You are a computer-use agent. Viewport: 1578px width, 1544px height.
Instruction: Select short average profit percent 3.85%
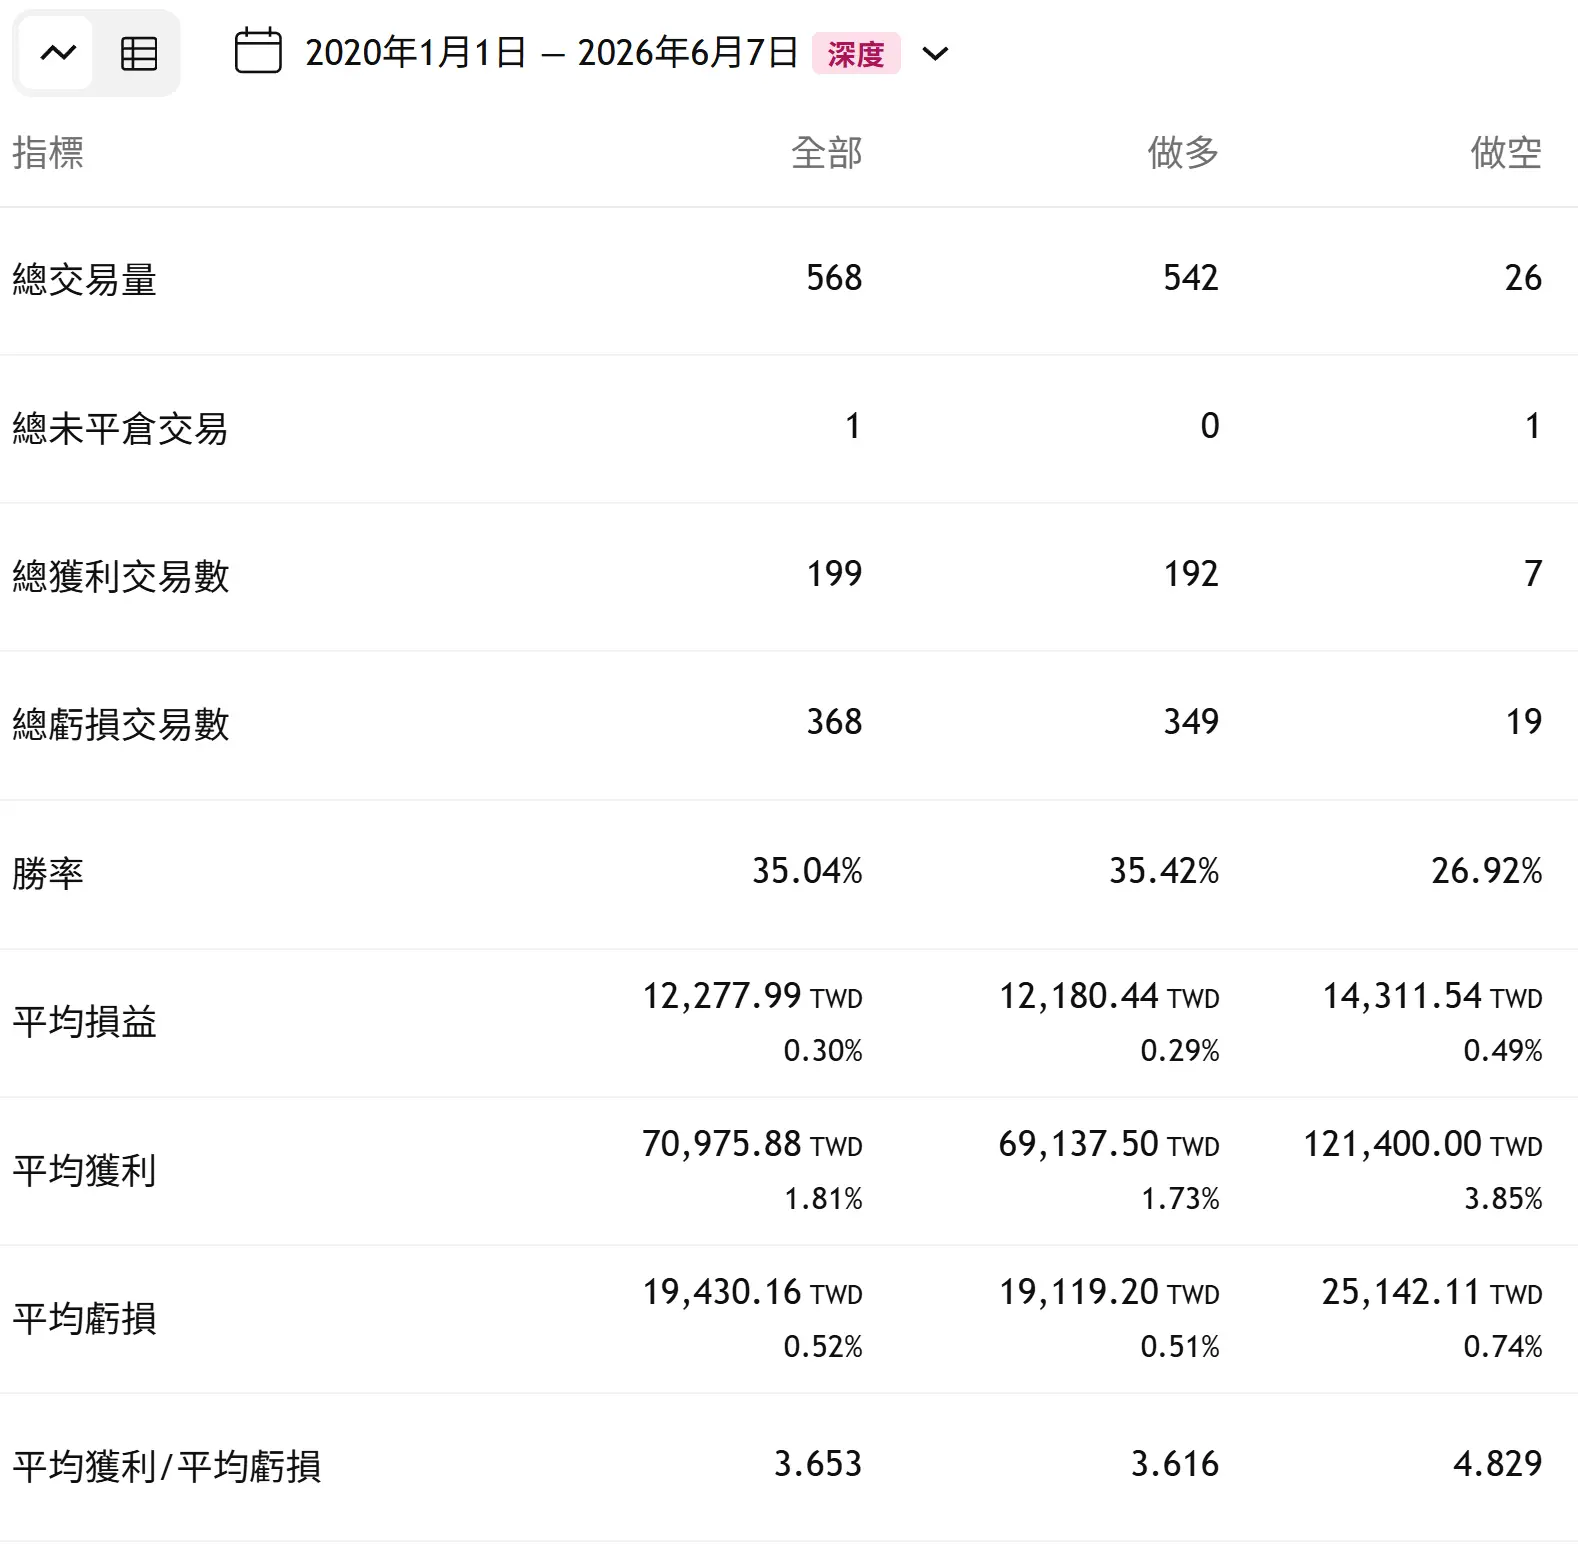pos(1503,1198)
